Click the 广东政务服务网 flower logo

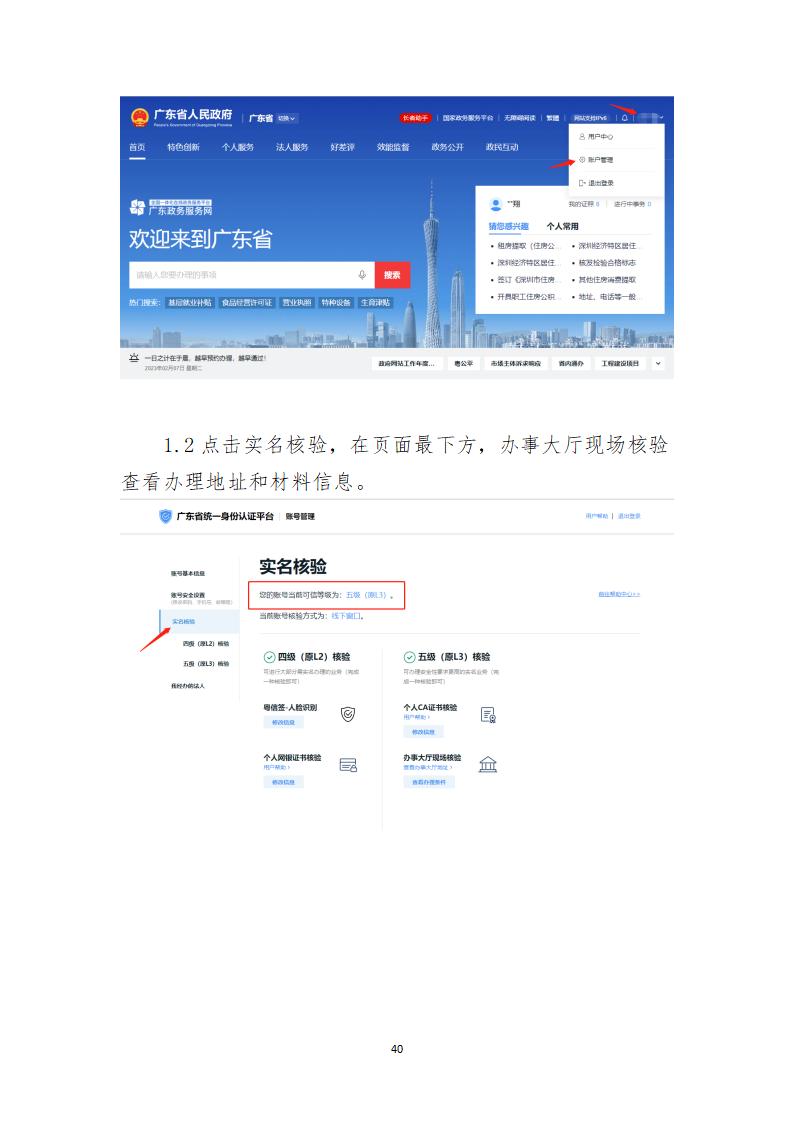tap(137, 208)
